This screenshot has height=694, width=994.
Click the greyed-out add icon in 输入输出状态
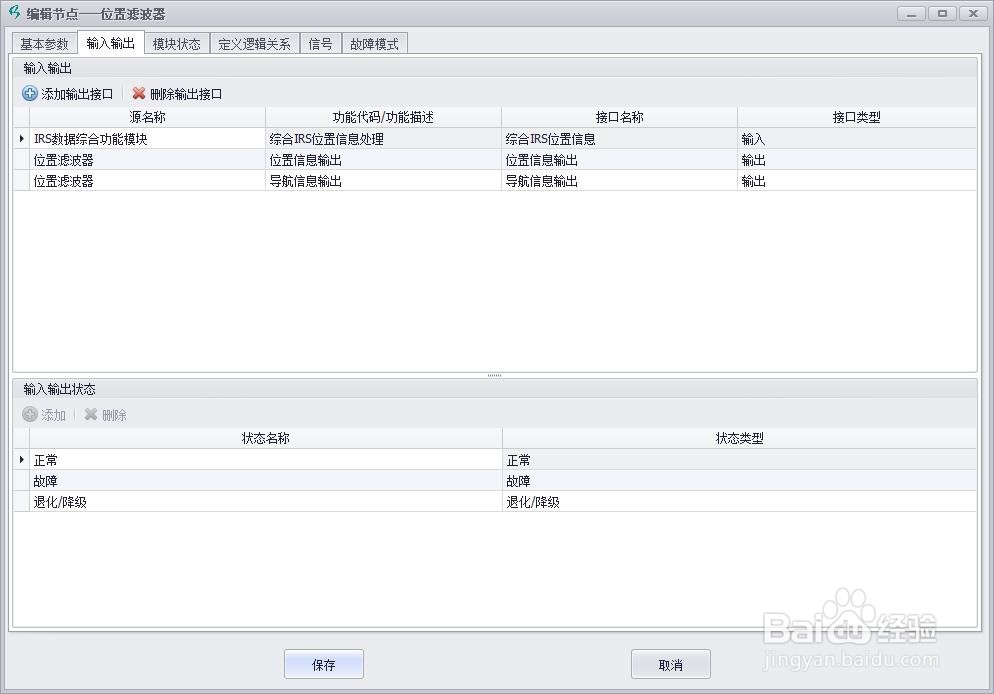(30, 414)
